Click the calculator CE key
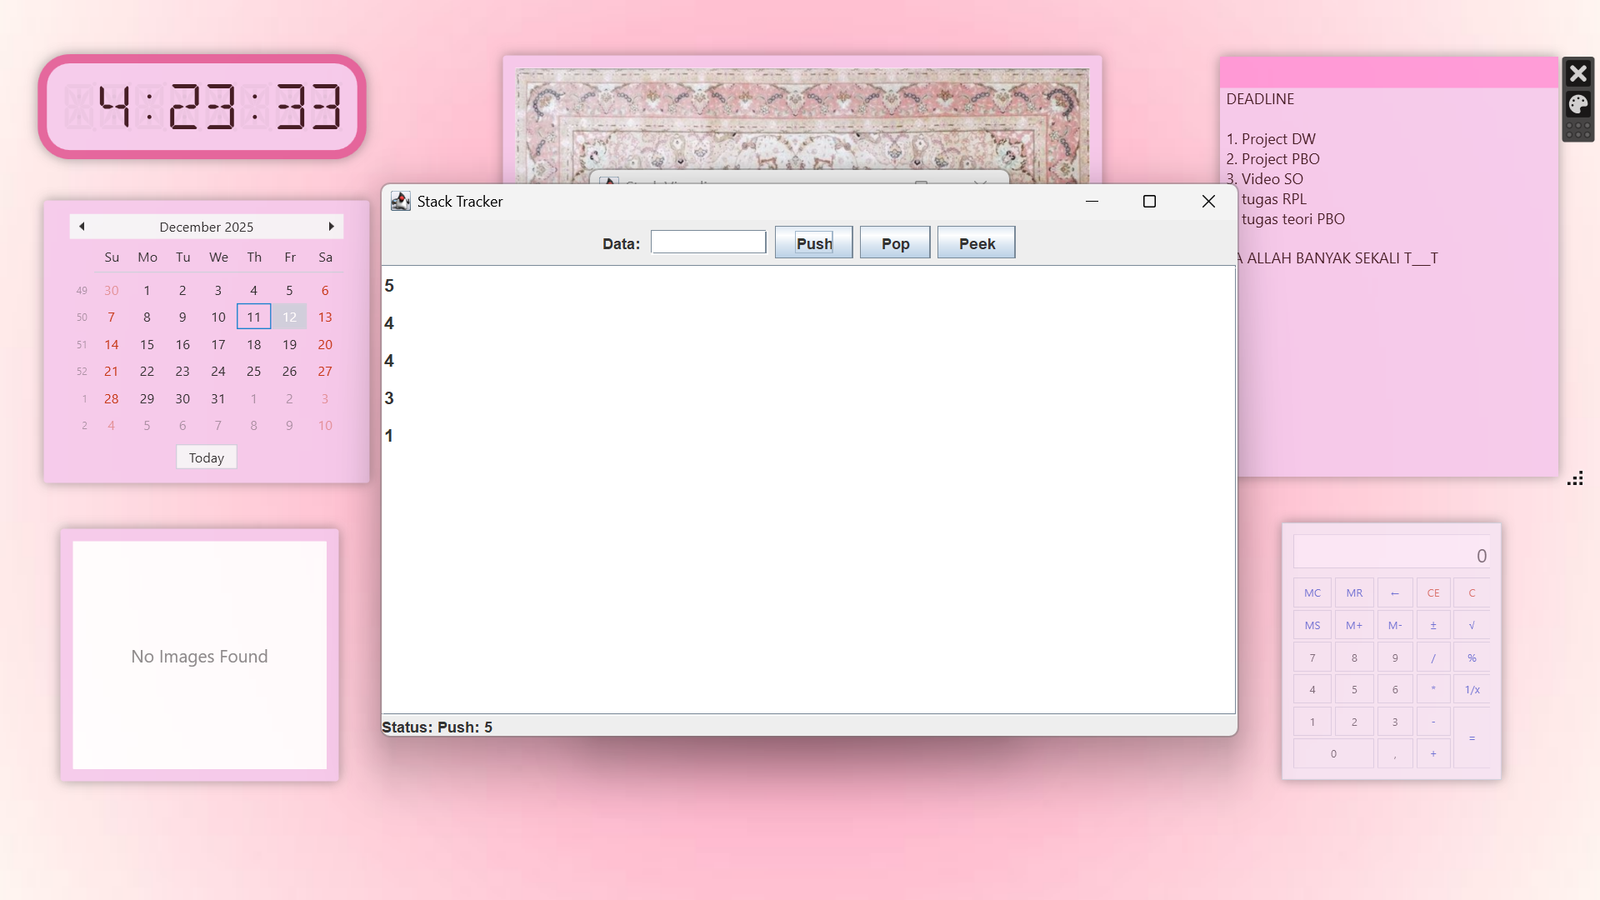This screenshot has width=1600, height=900. pos(1433,593)
